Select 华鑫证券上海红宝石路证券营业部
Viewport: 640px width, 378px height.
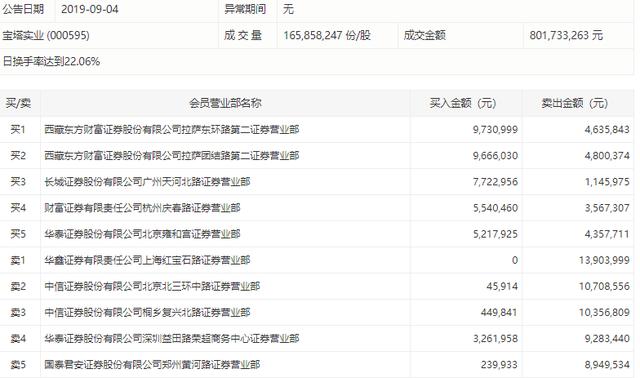point(147,260)
